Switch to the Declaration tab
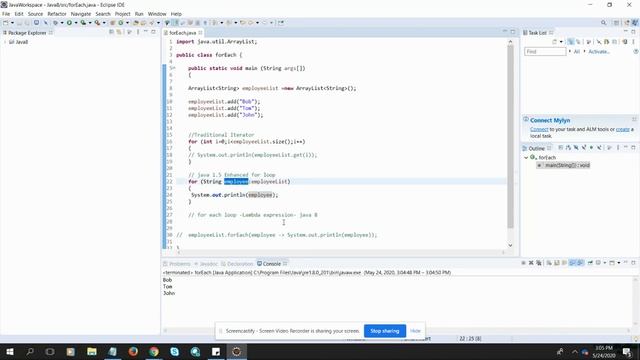The height and width of the screenshot is (360, 640). pyautogui.click(x=237, y=264)
